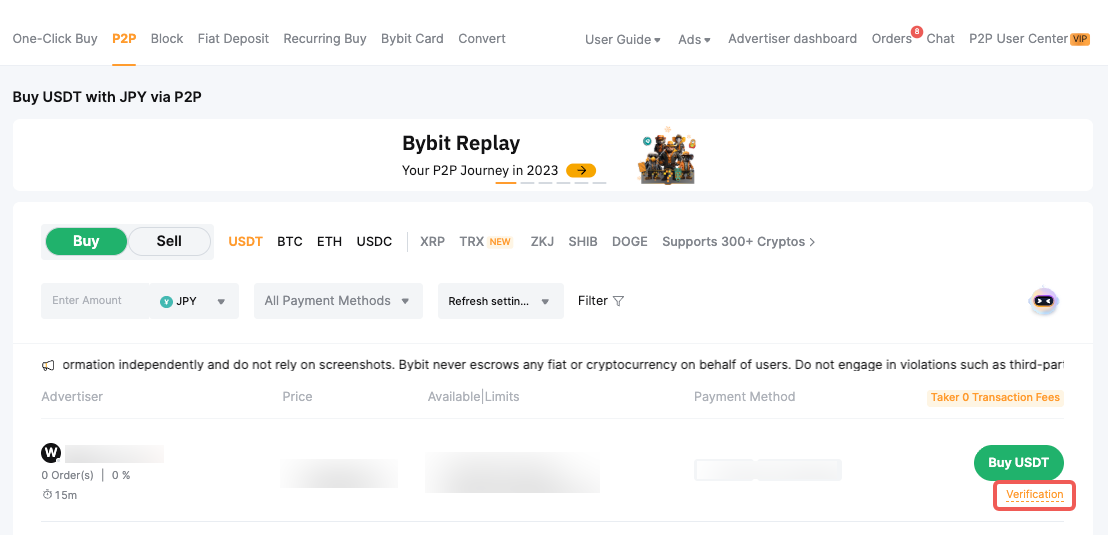
Task: Click the Bybit Replay banner illustration
Action: tap(668, 155)
